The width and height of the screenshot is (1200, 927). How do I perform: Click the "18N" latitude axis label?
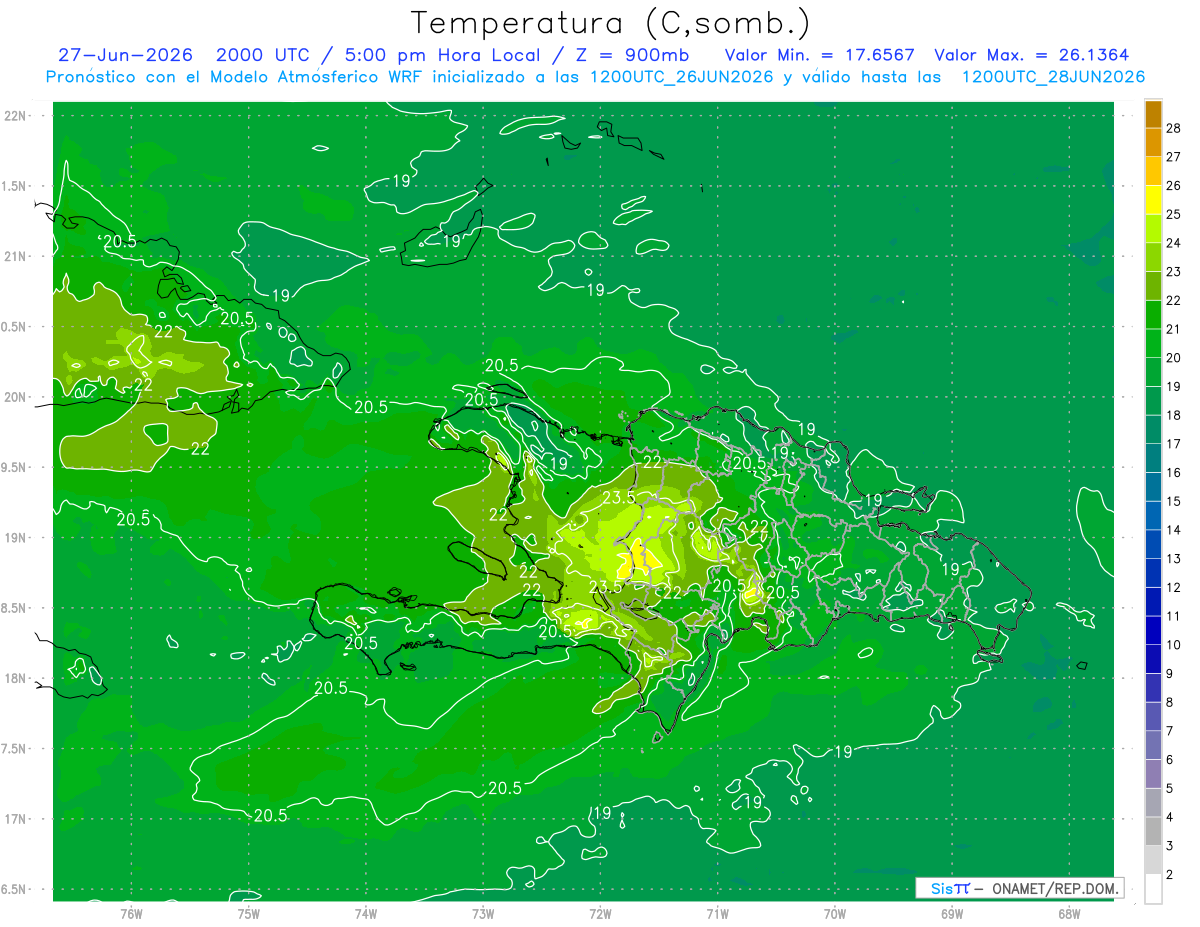click(x=17, y=678)
